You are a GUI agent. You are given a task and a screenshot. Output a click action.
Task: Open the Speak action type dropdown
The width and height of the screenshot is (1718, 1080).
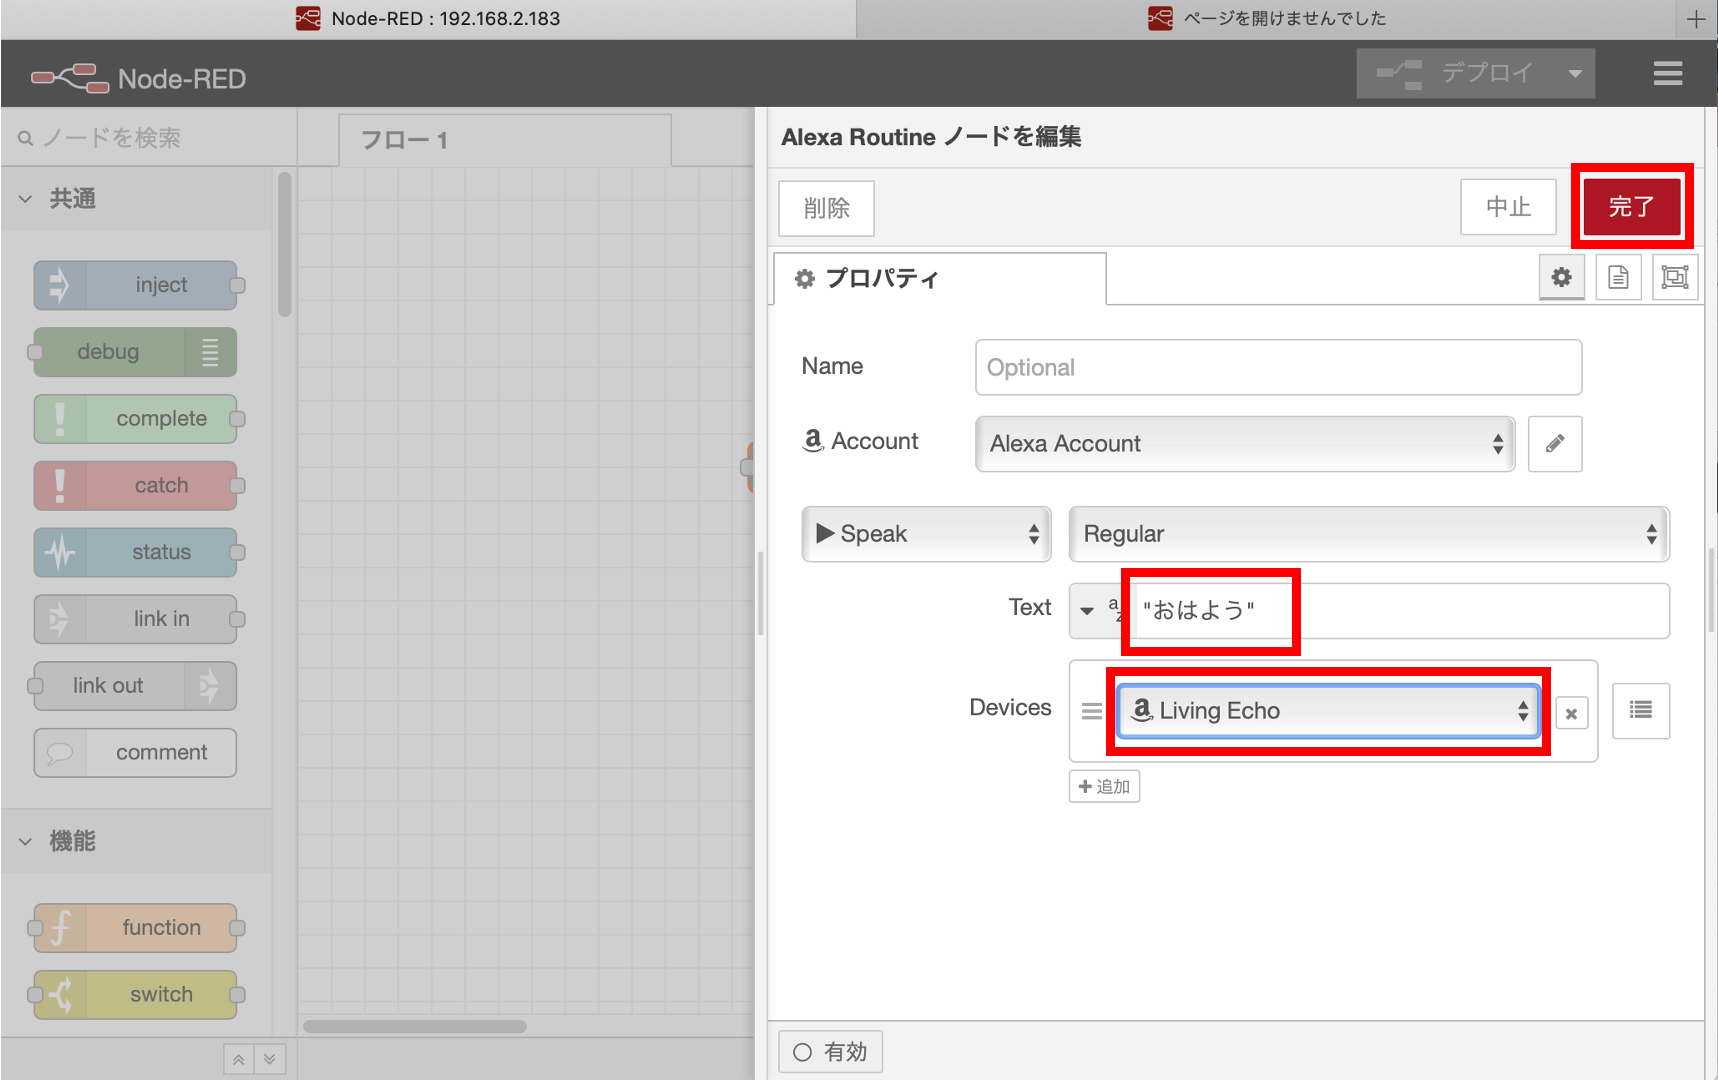pyautogui.click(x=926, y=534)
